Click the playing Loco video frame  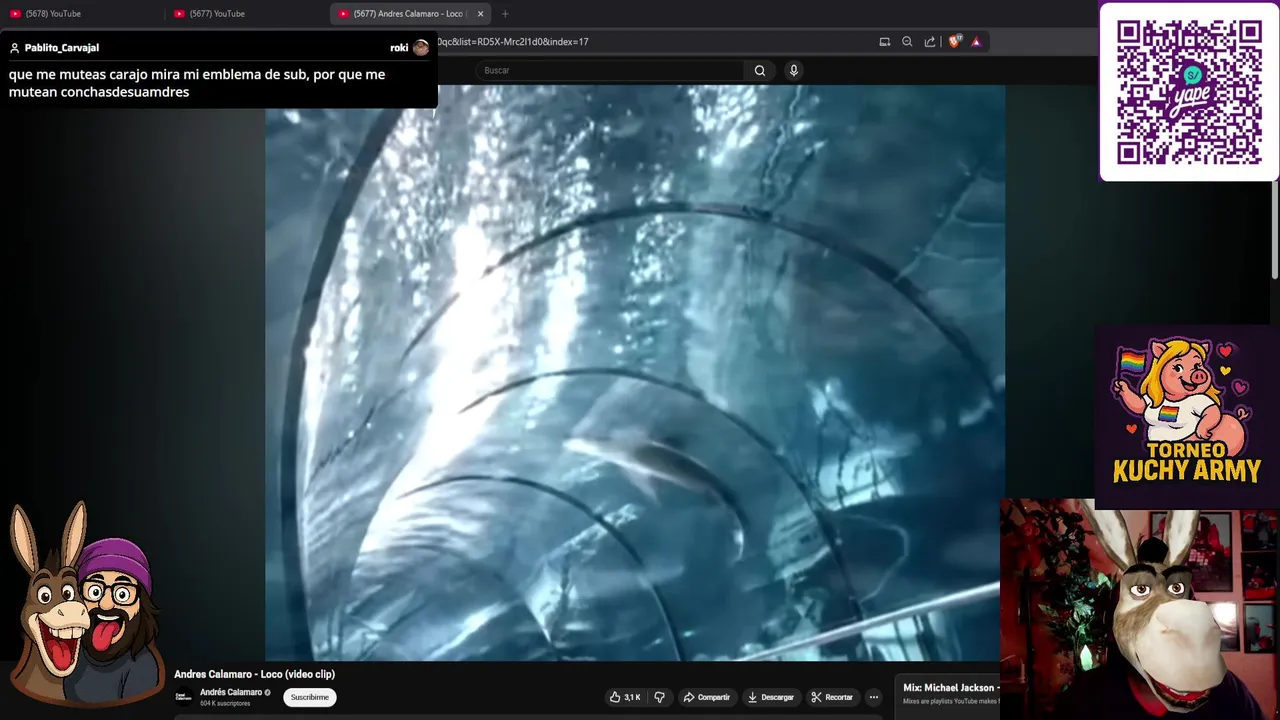point(634,372)
